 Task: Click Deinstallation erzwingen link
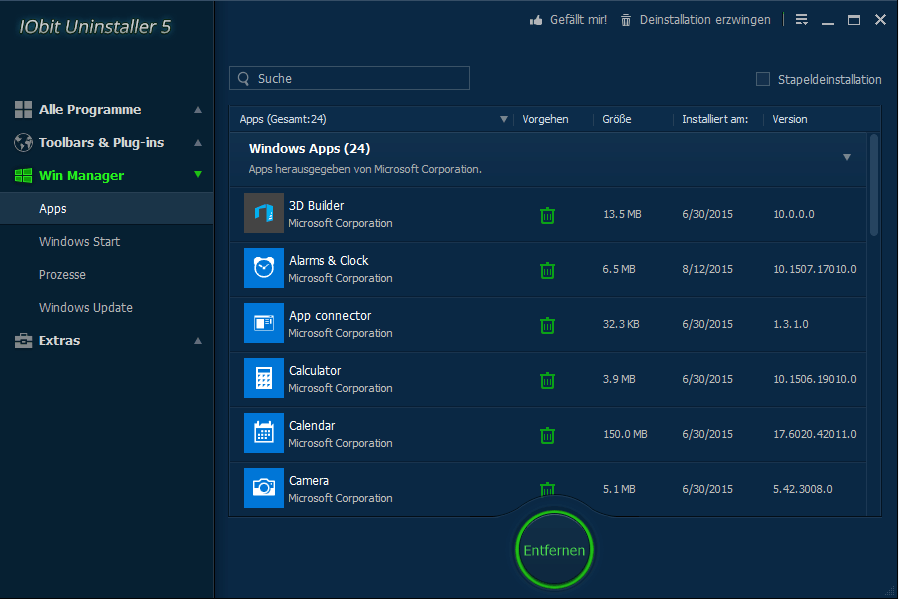click(x=705, y=20)
